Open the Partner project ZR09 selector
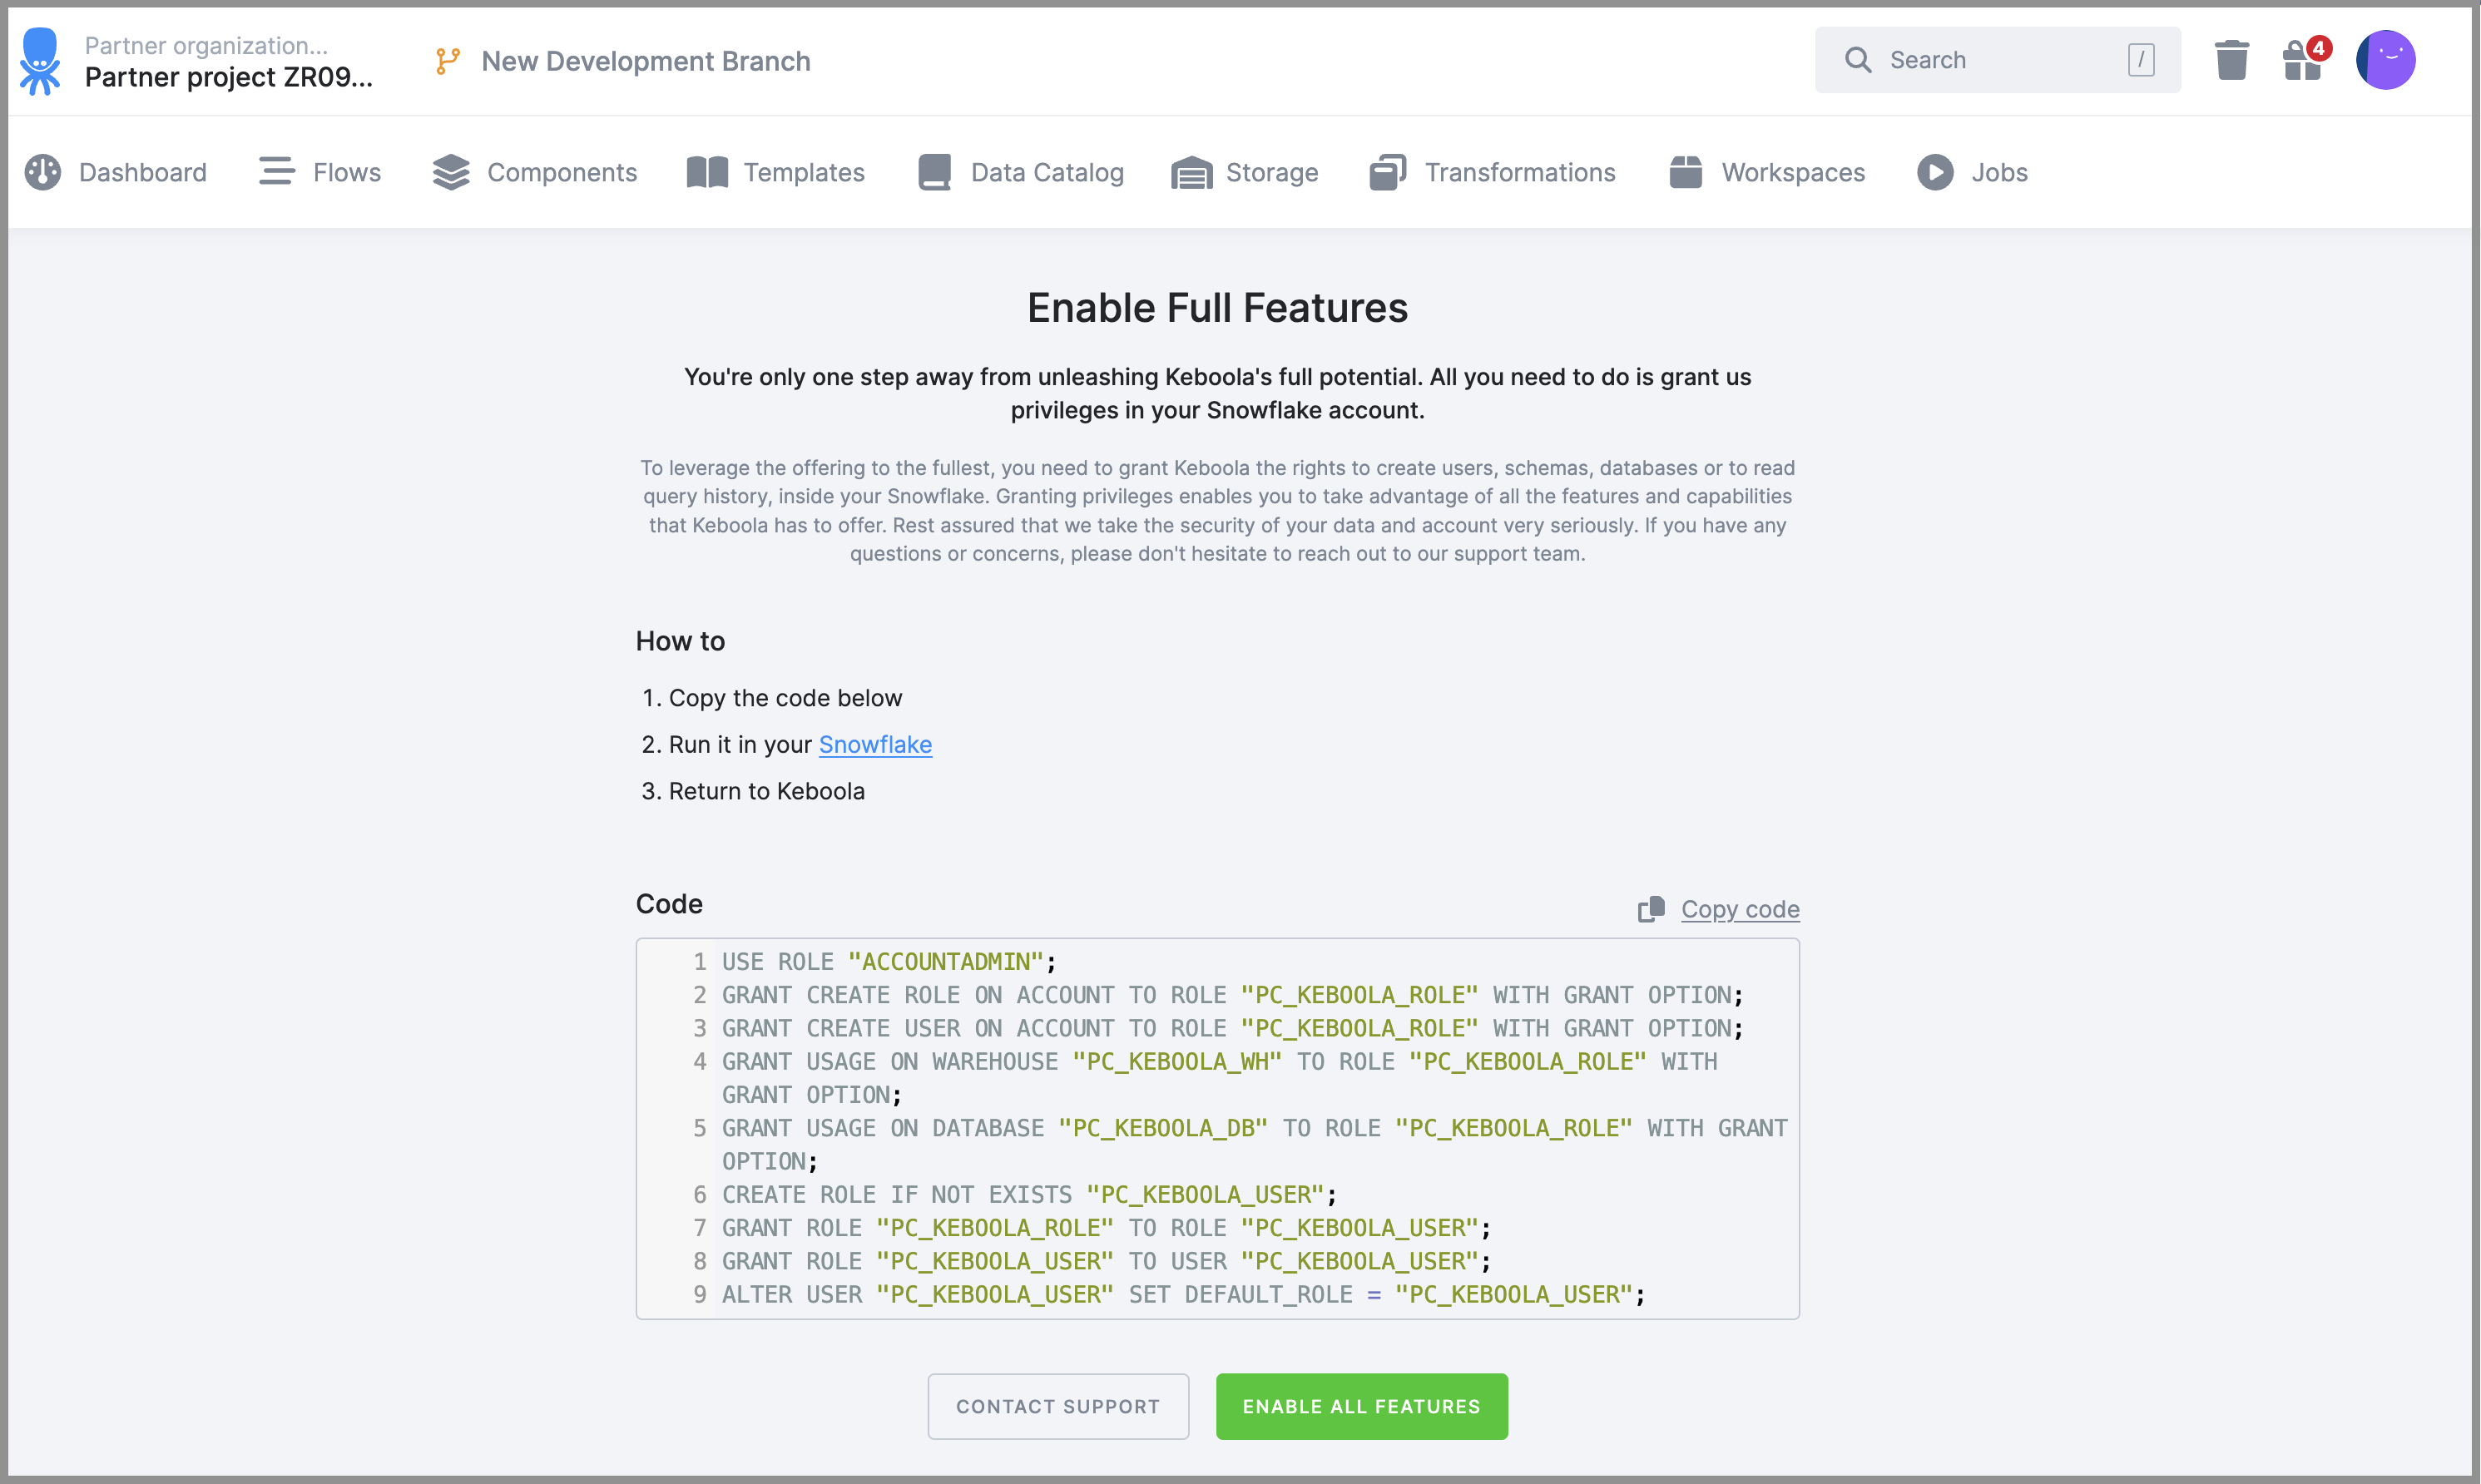2481x1484 pixels. pos(228,77)
